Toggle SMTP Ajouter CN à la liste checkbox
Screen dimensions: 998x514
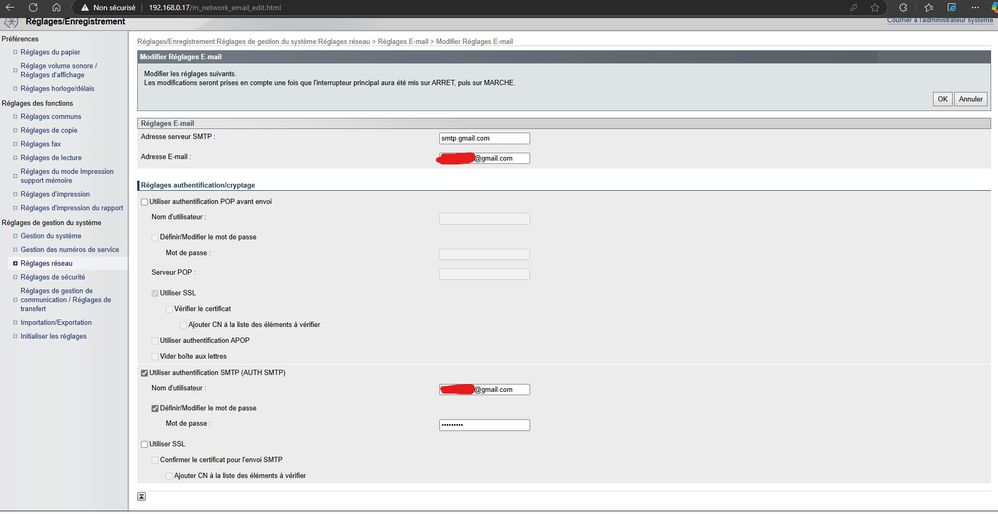[x=169, y=476]
